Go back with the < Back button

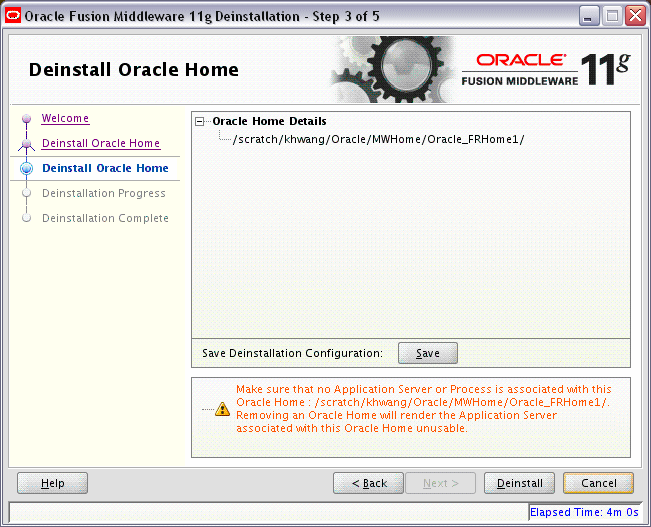pos(368,483)
